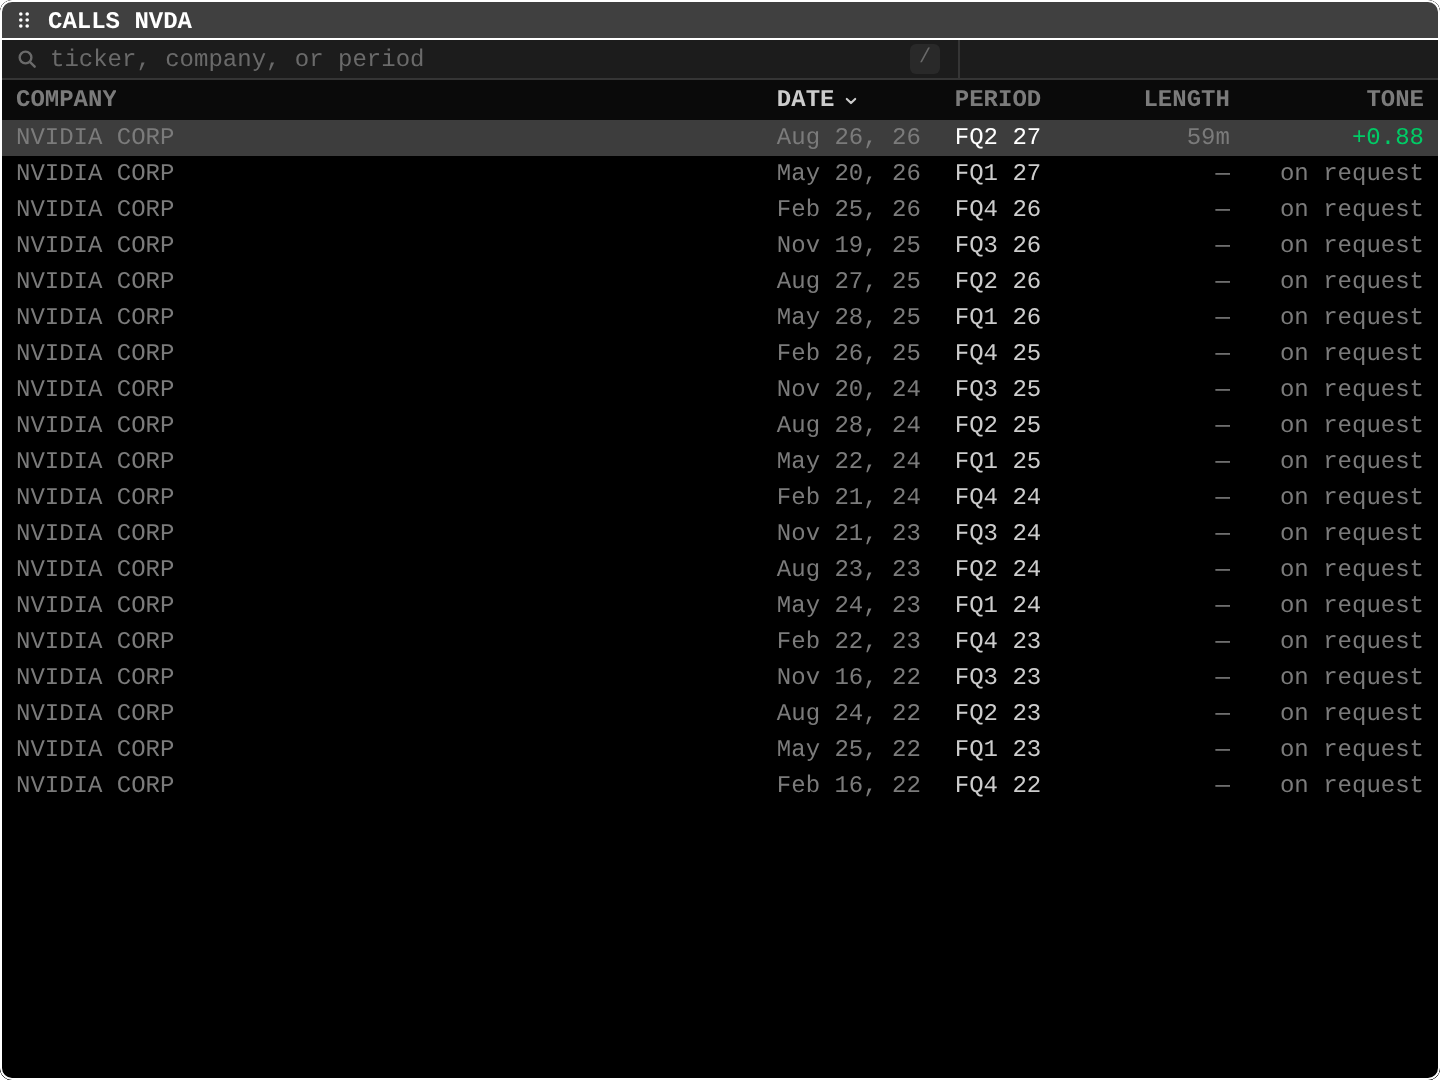The image size is (1440, 1080).
Task: Click NVIDIA CORP in the FQ2 23 row
Action: (95, 713)
